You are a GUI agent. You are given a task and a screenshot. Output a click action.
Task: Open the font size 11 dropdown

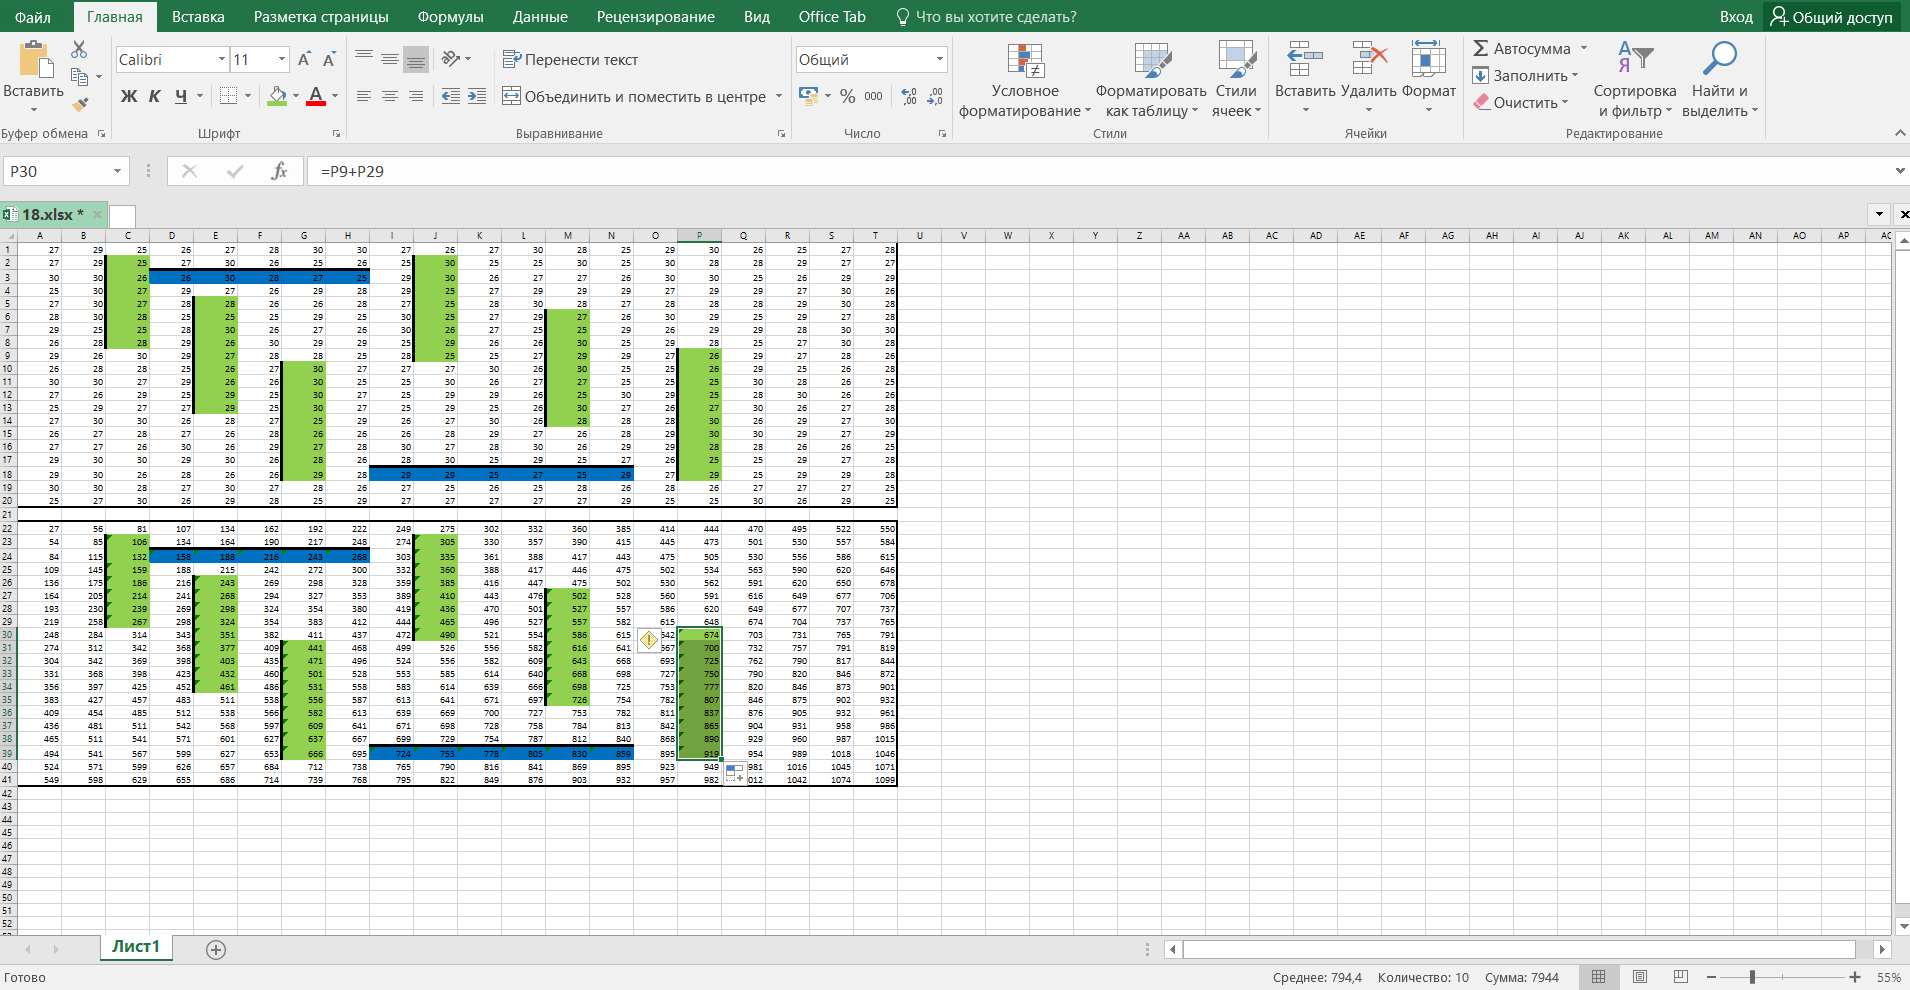[x=282, y=60]
